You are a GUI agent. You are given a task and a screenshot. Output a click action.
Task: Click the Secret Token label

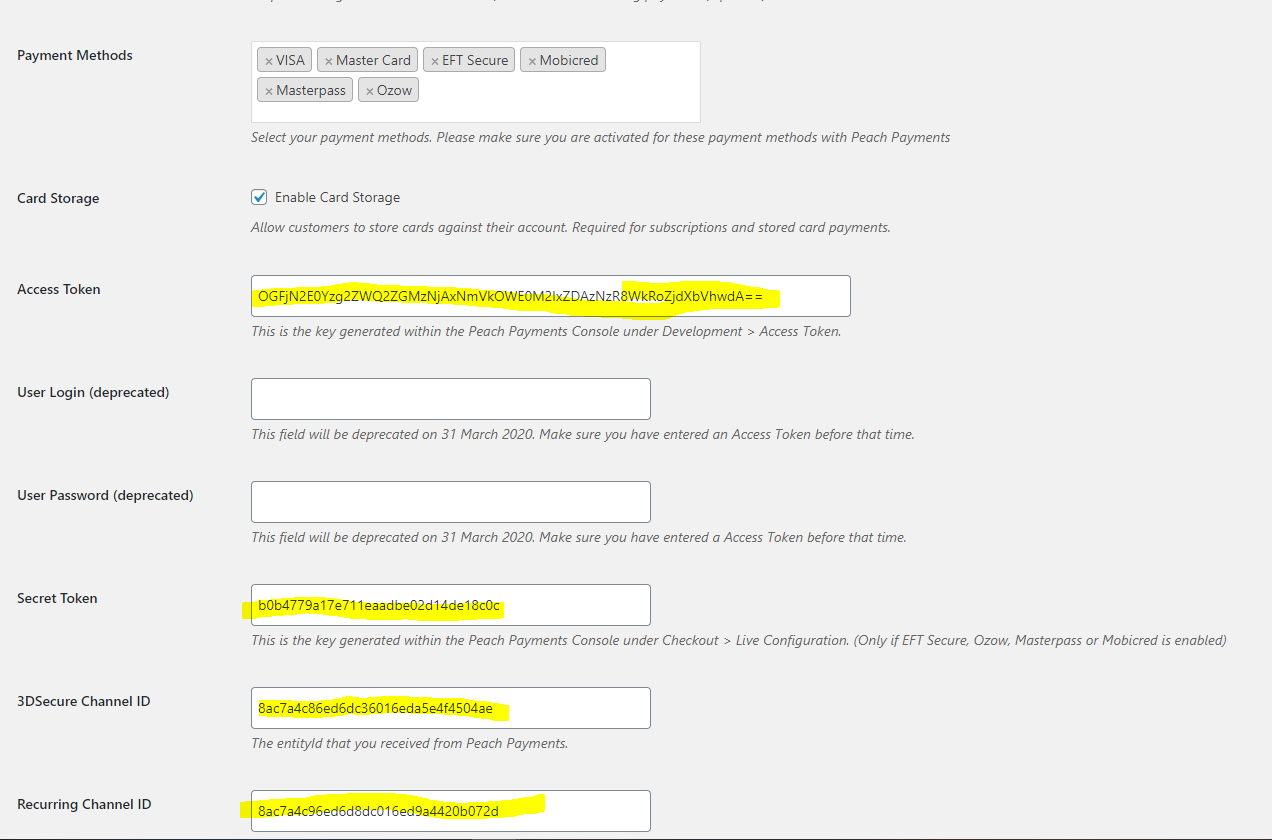point(57,598)
